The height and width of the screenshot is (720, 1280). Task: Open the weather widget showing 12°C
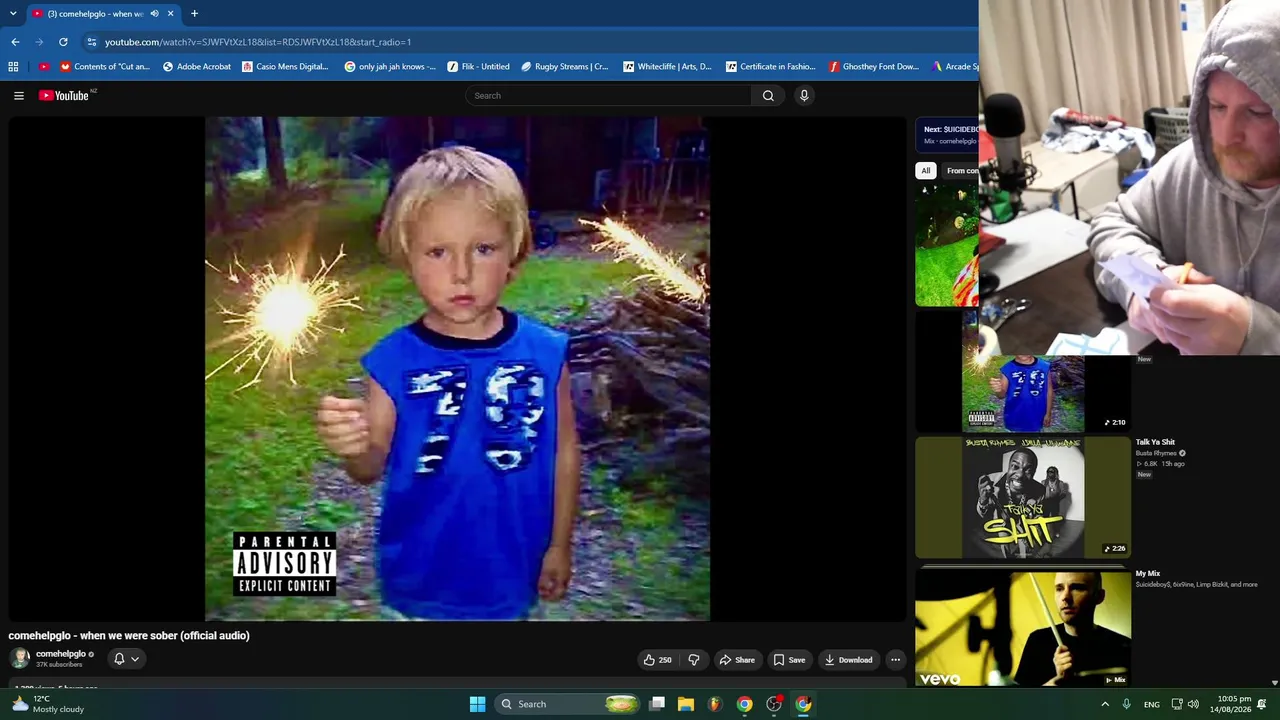coord(48,704)
